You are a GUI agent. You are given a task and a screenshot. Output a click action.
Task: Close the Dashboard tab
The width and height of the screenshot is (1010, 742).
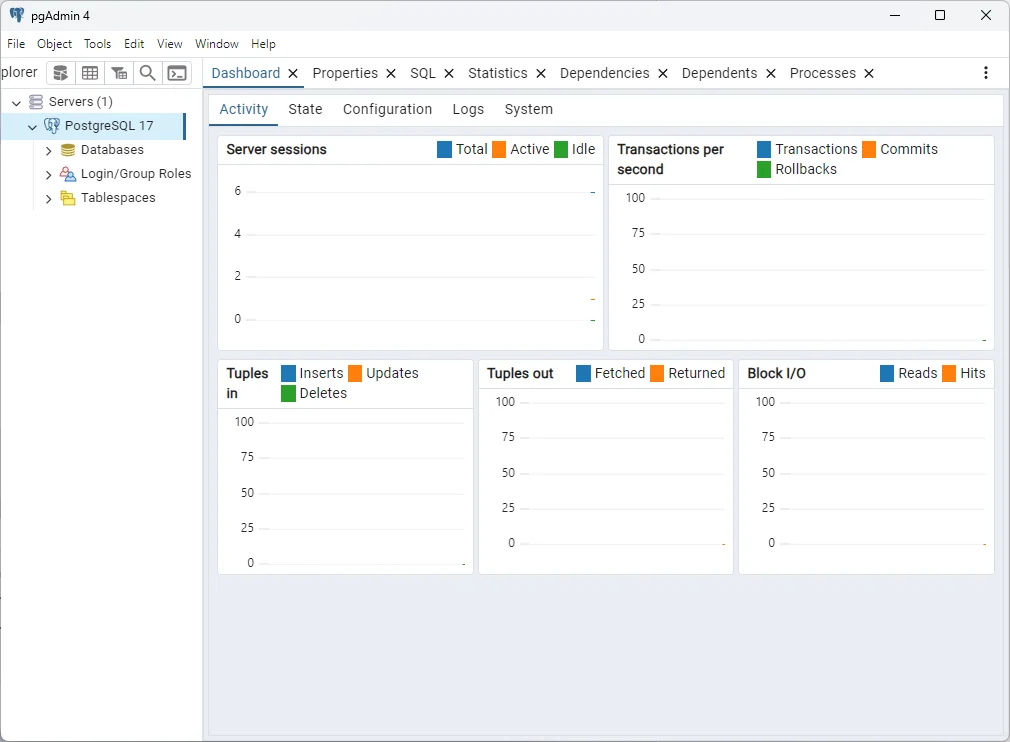point(292,73)
